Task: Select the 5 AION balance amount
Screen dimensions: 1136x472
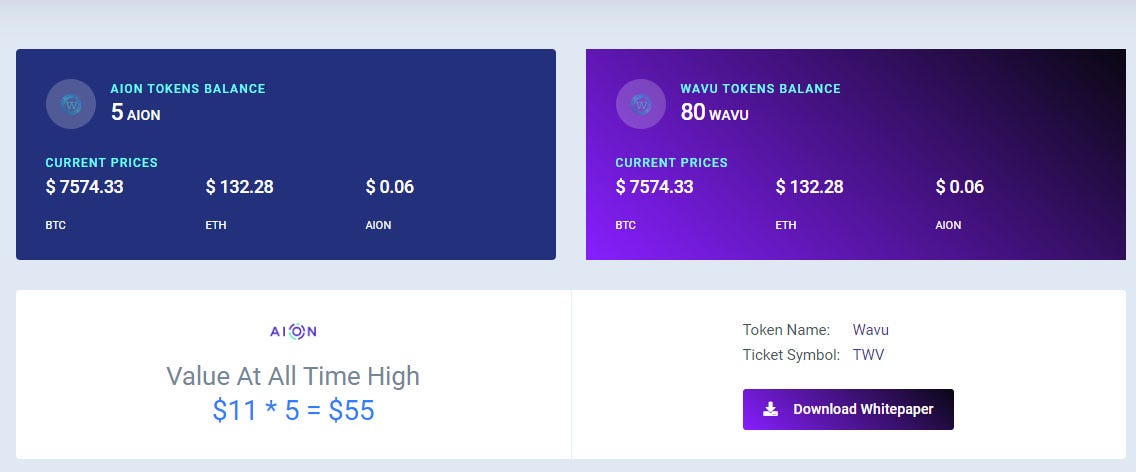Action: [x=135, y=112]
